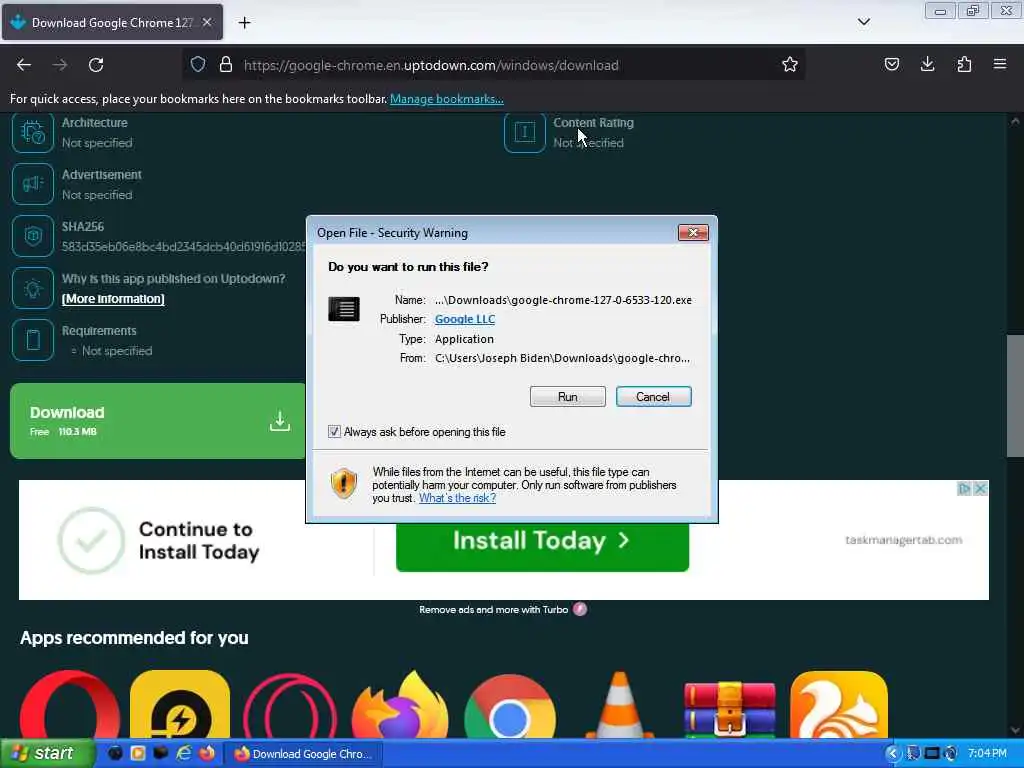
Task: Open the Firefox hamburger menu
Action: tap(1000, 65)
